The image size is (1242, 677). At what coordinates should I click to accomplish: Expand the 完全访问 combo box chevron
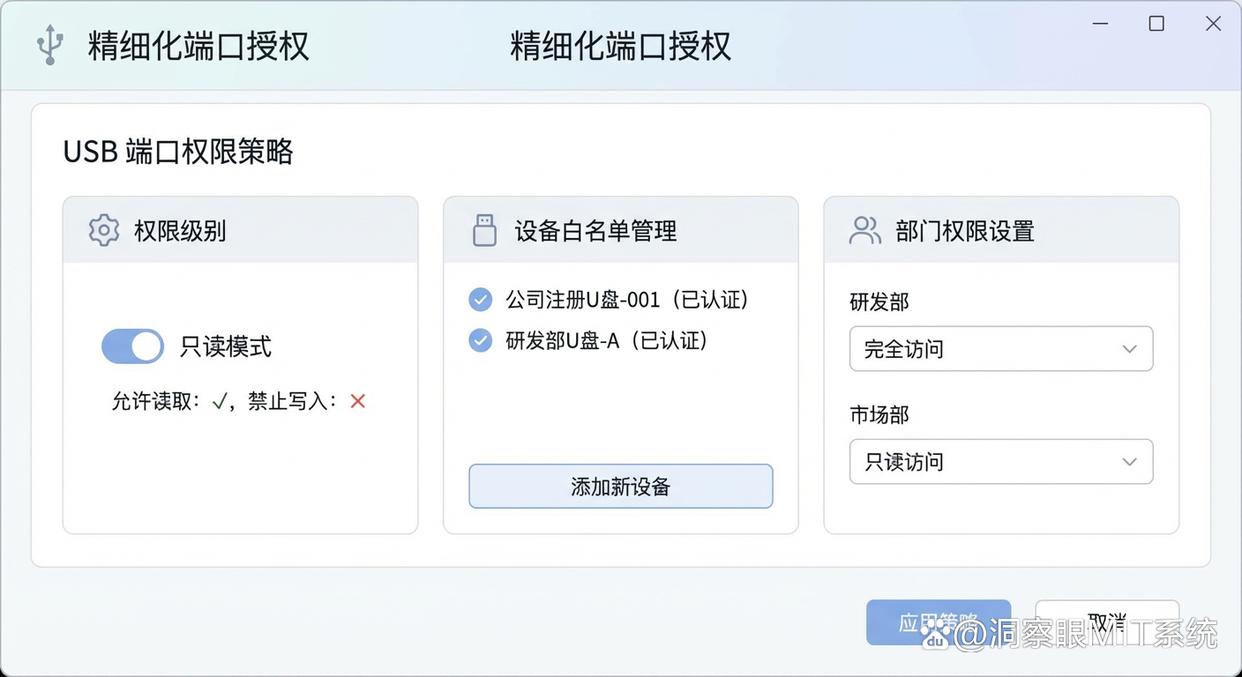coord(1129,348)
